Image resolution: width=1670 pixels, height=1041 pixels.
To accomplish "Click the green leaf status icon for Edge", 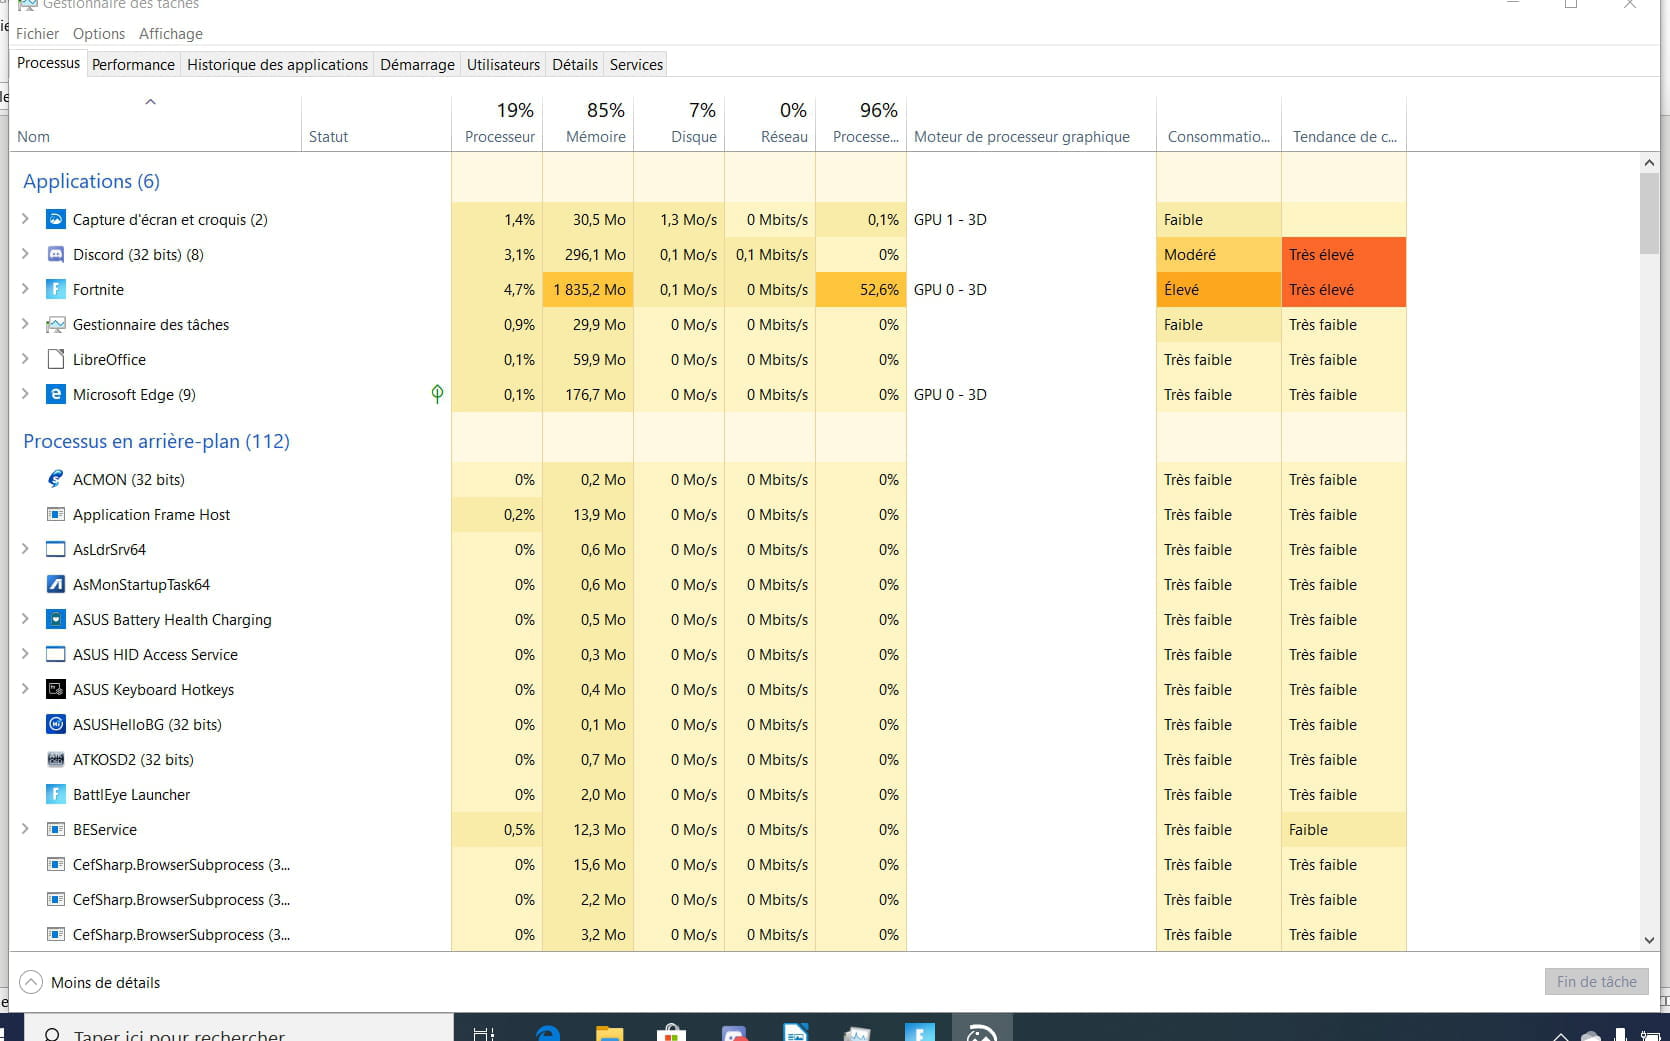I will (437, 394).
